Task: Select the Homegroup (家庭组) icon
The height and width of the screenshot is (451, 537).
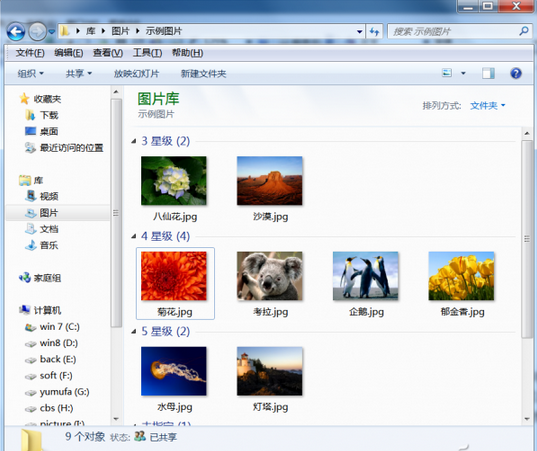Action: point(25,278)
